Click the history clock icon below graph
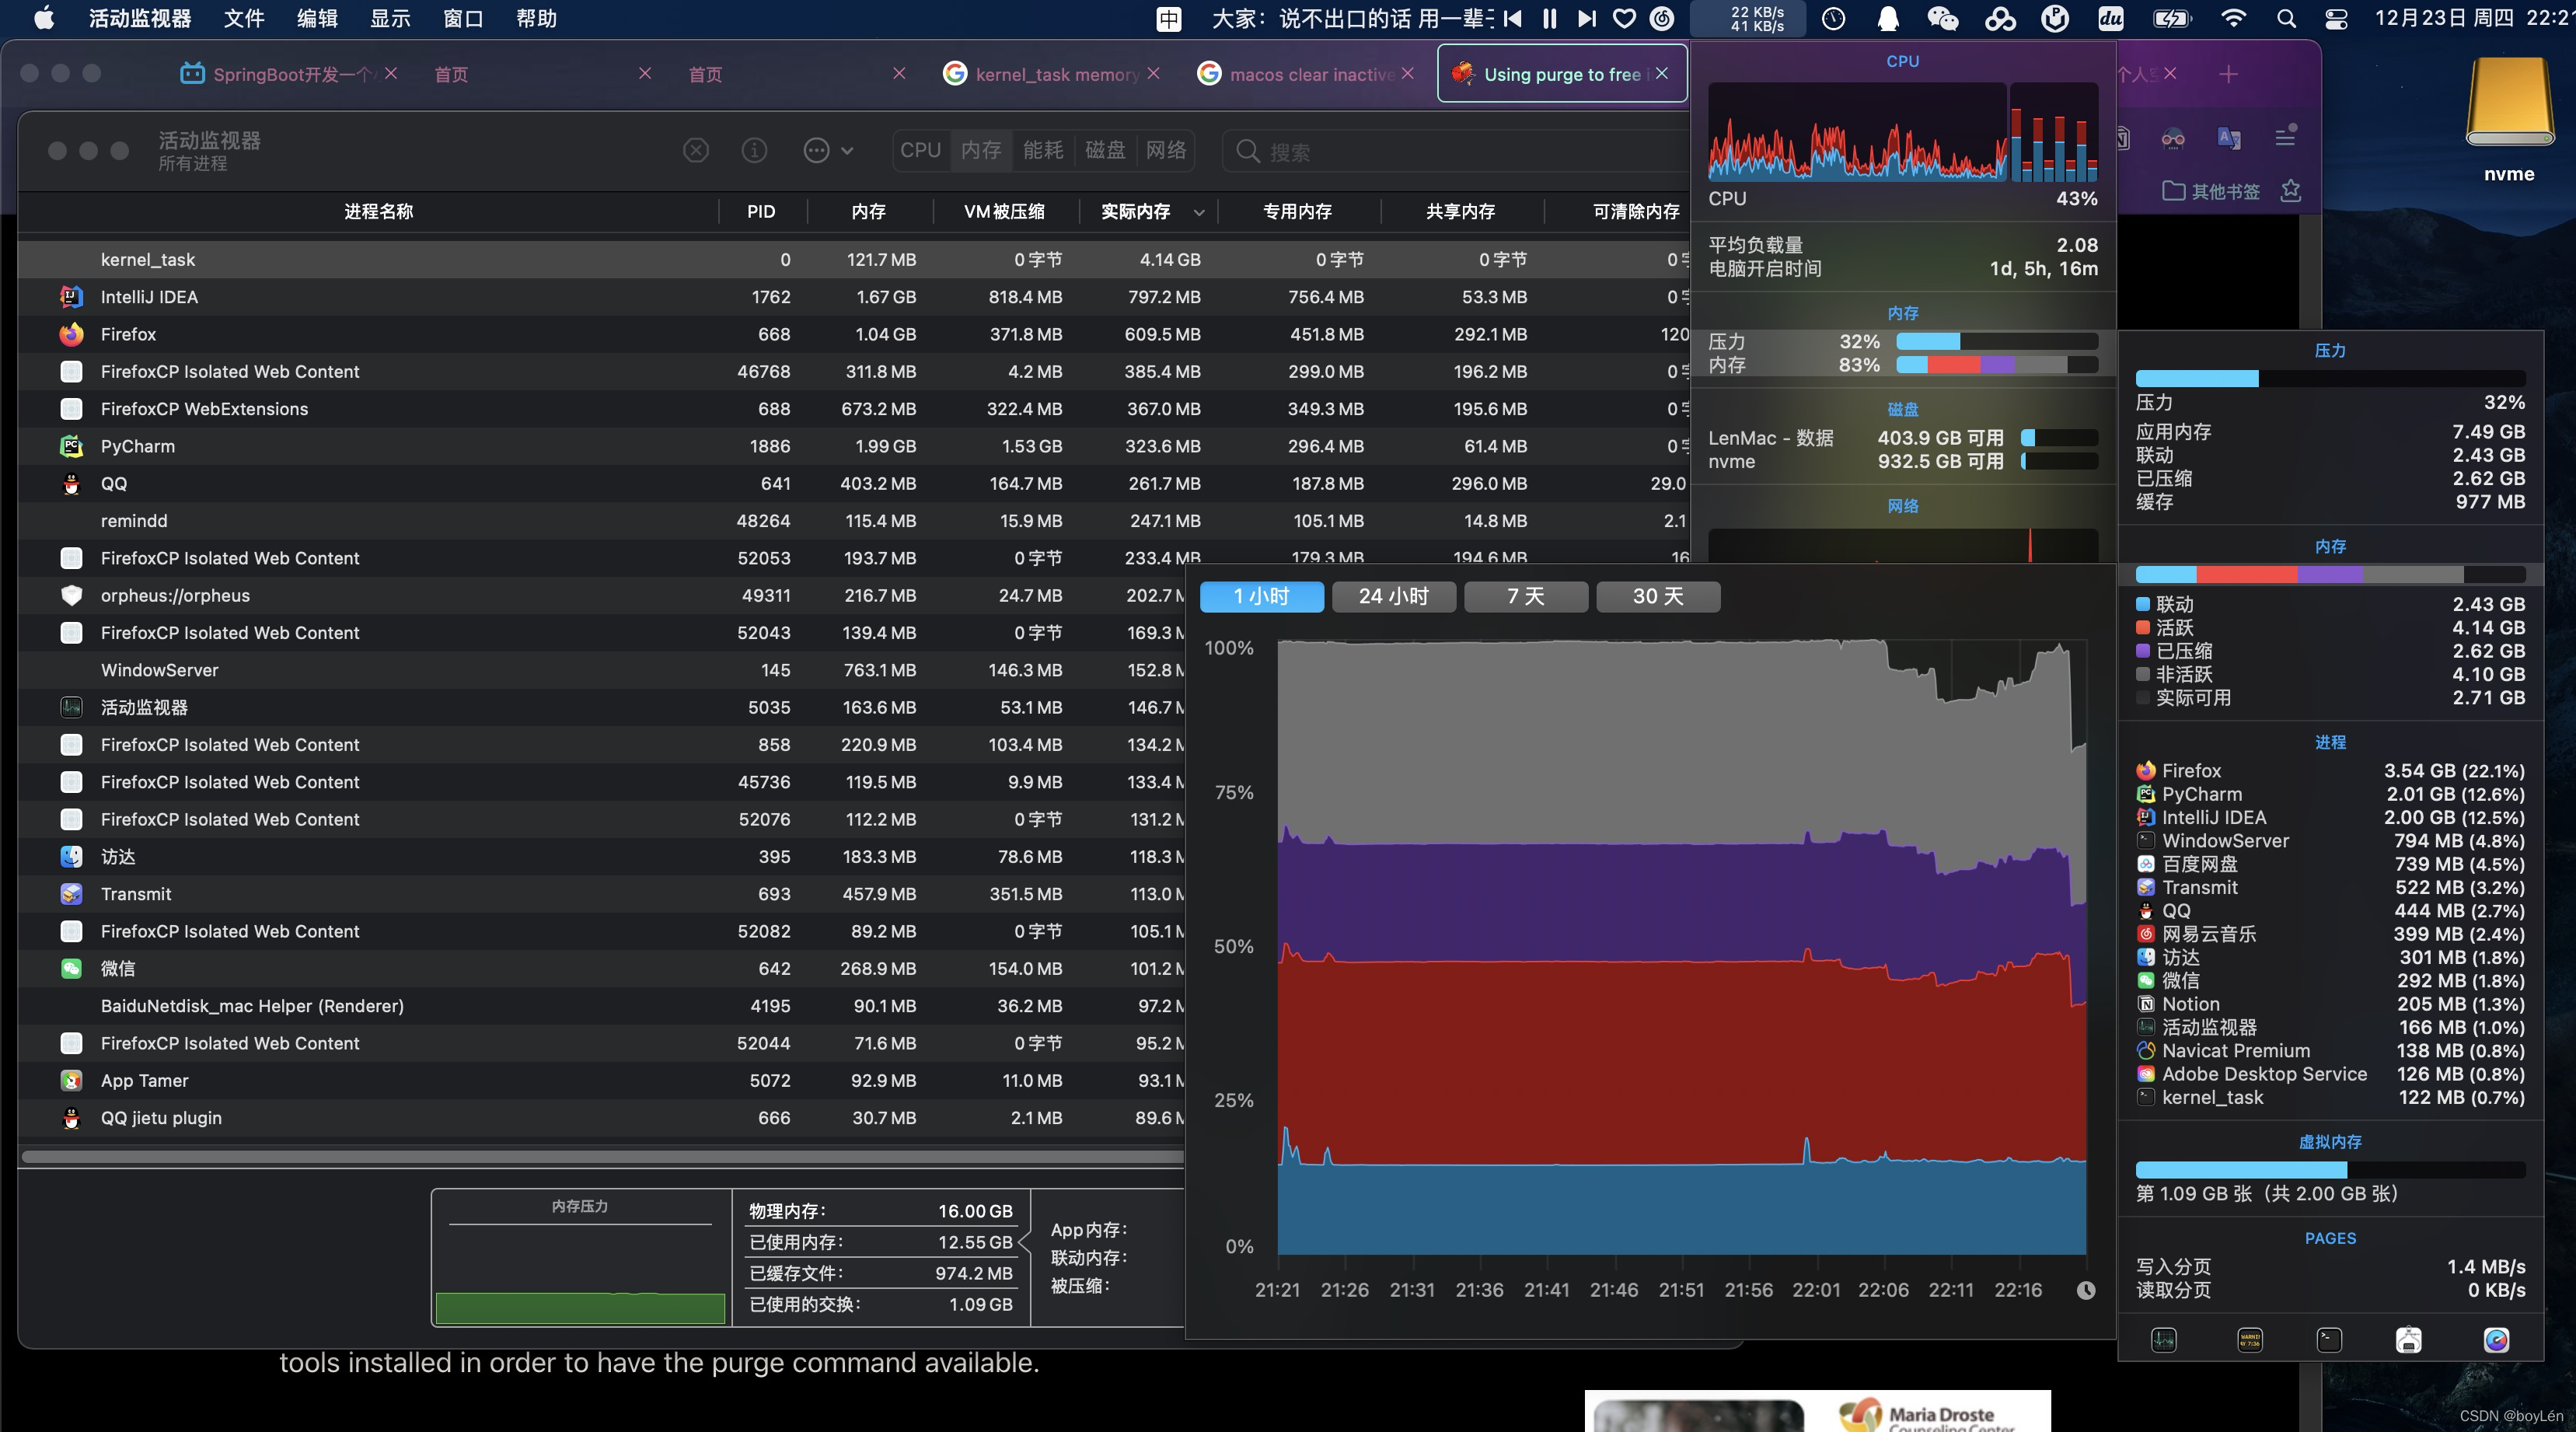Viewport: 2576px width, 1432px height. coord(2085,1290)
